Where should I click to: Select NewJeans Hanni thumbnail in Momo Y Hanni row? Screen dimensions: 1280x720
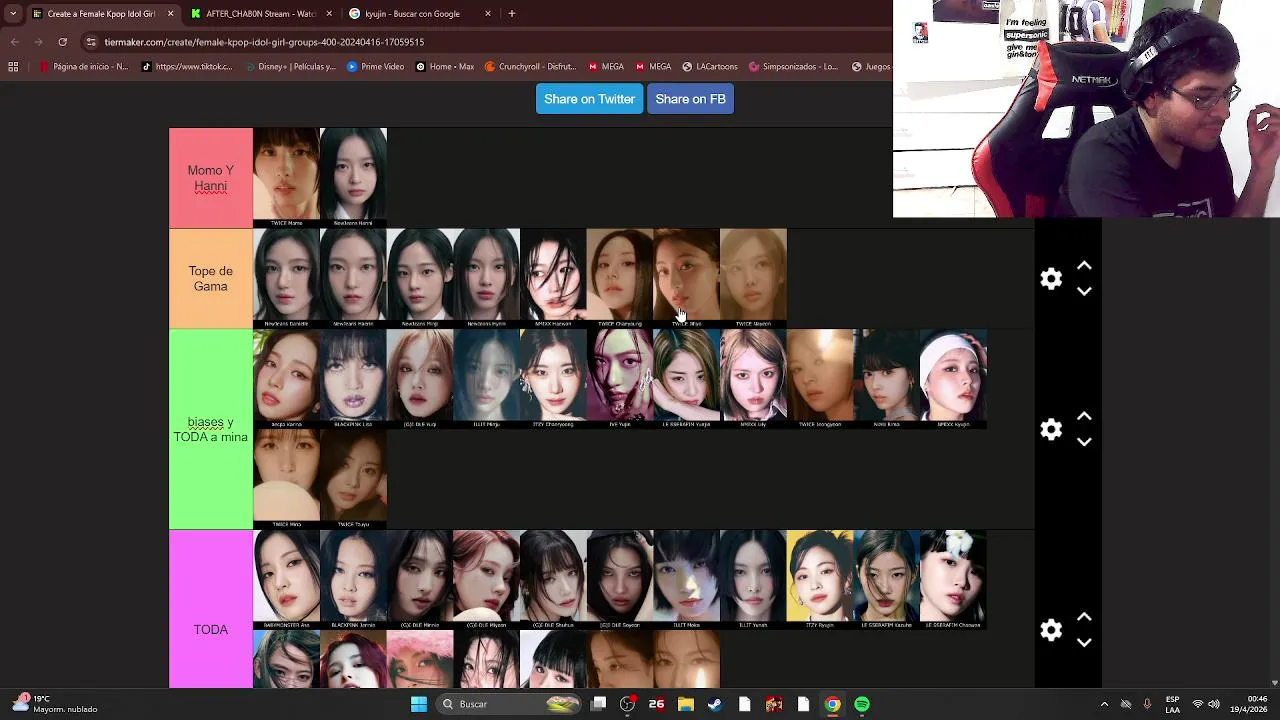353,177
